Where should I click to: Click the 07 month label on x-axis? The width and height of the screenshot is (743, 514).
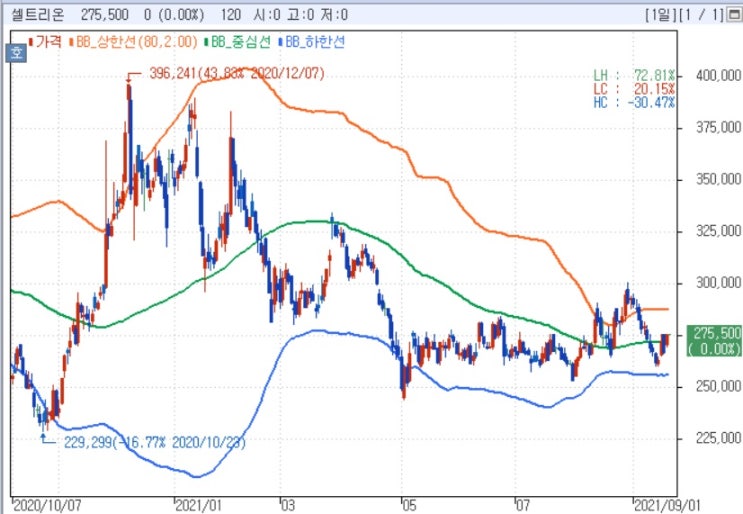[523, 505]
